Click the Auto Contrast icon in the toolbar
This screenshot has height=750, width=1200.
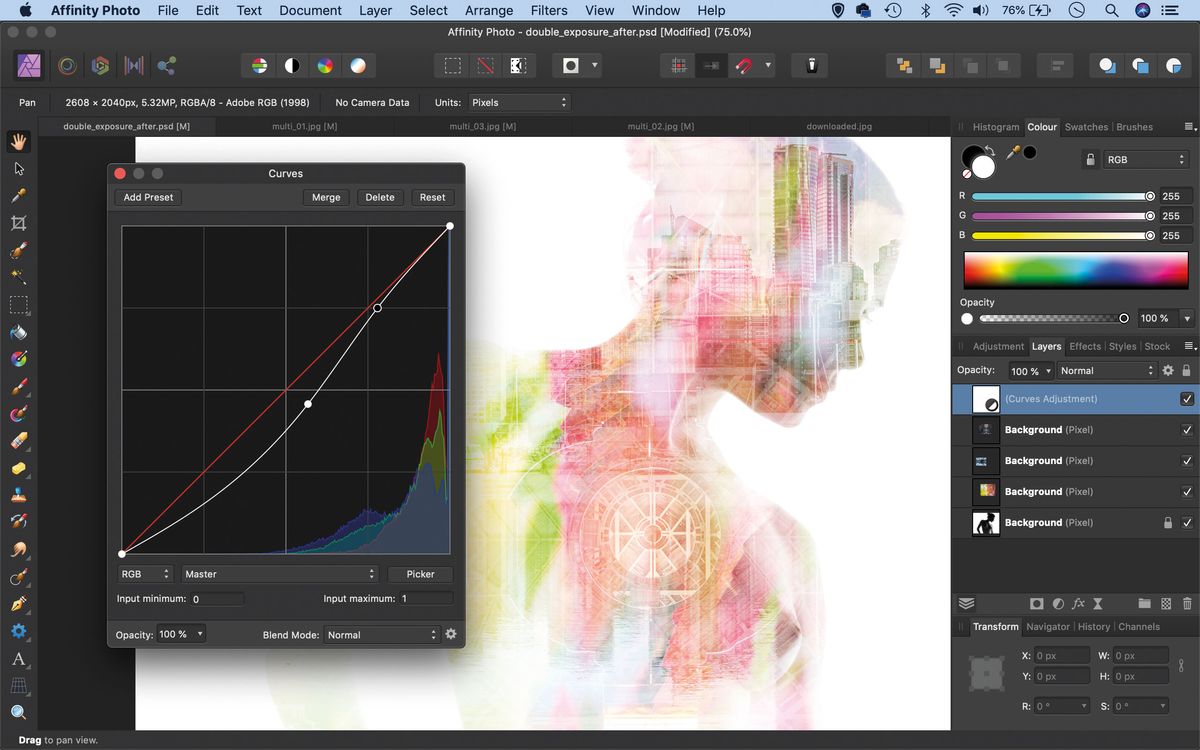tap(291, 64)
